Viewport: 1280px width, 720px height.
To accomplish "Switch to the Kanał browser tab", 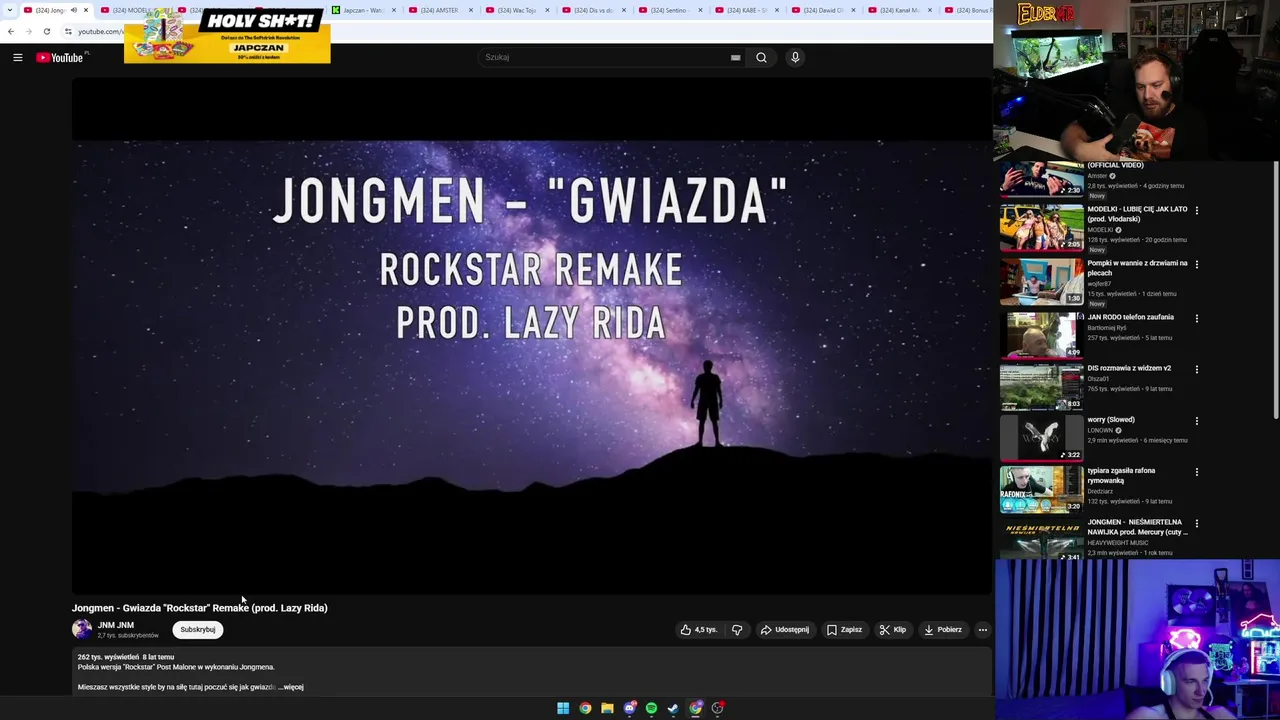I will 899,10.
